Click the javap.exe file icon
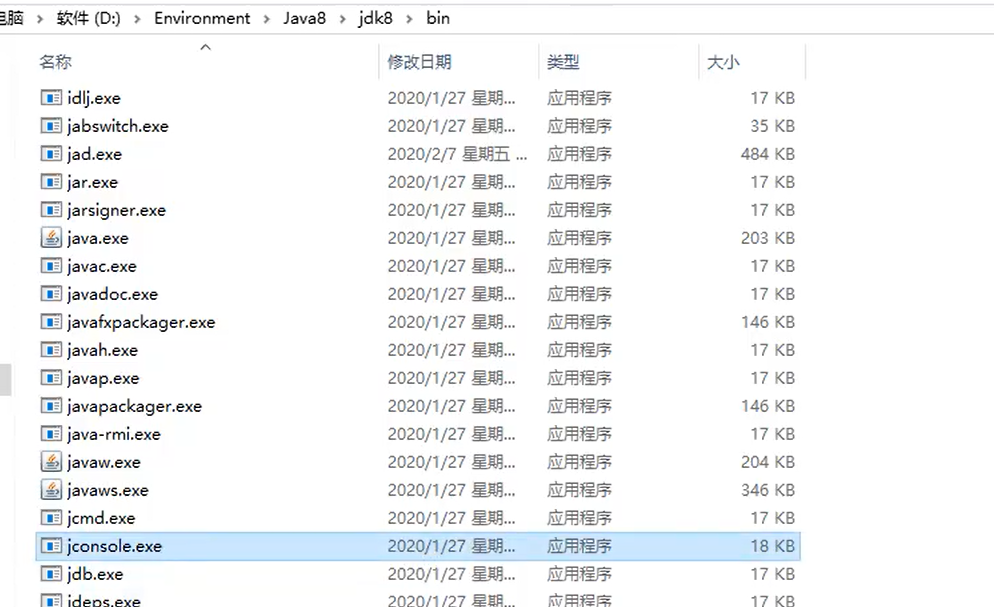 [51, 378]
